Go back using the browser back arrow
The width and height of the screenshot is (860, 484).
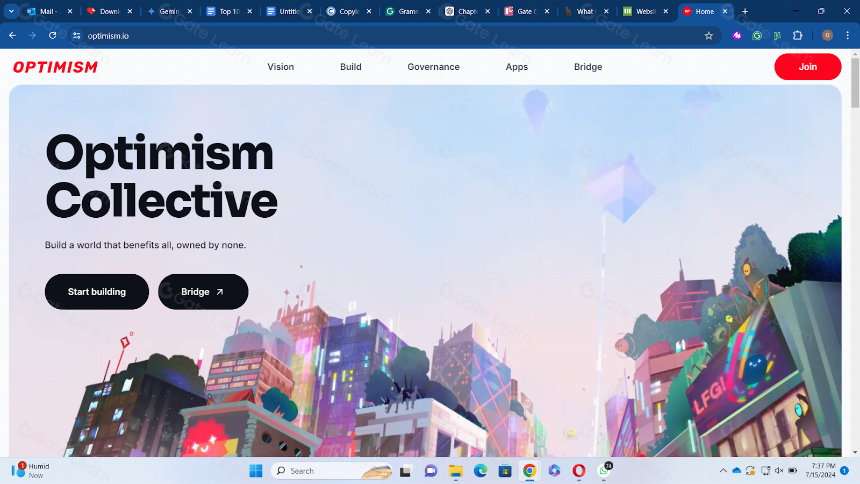click(x=13, y=36)
